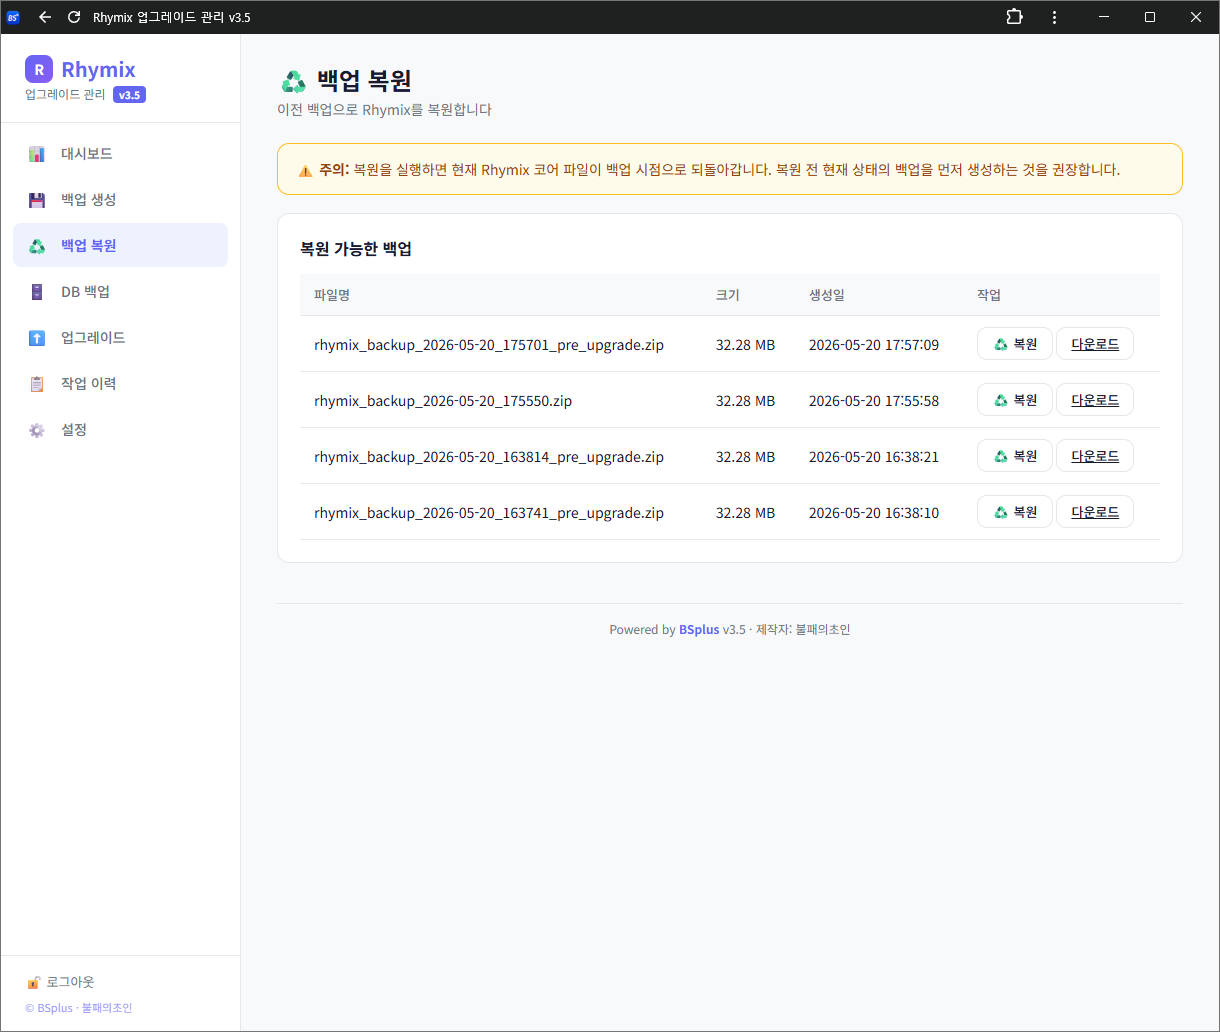Click the browser back arrow in title bar
Image resolution: width=1220 pixels, height=1032 pixels.
coord(45,17)
